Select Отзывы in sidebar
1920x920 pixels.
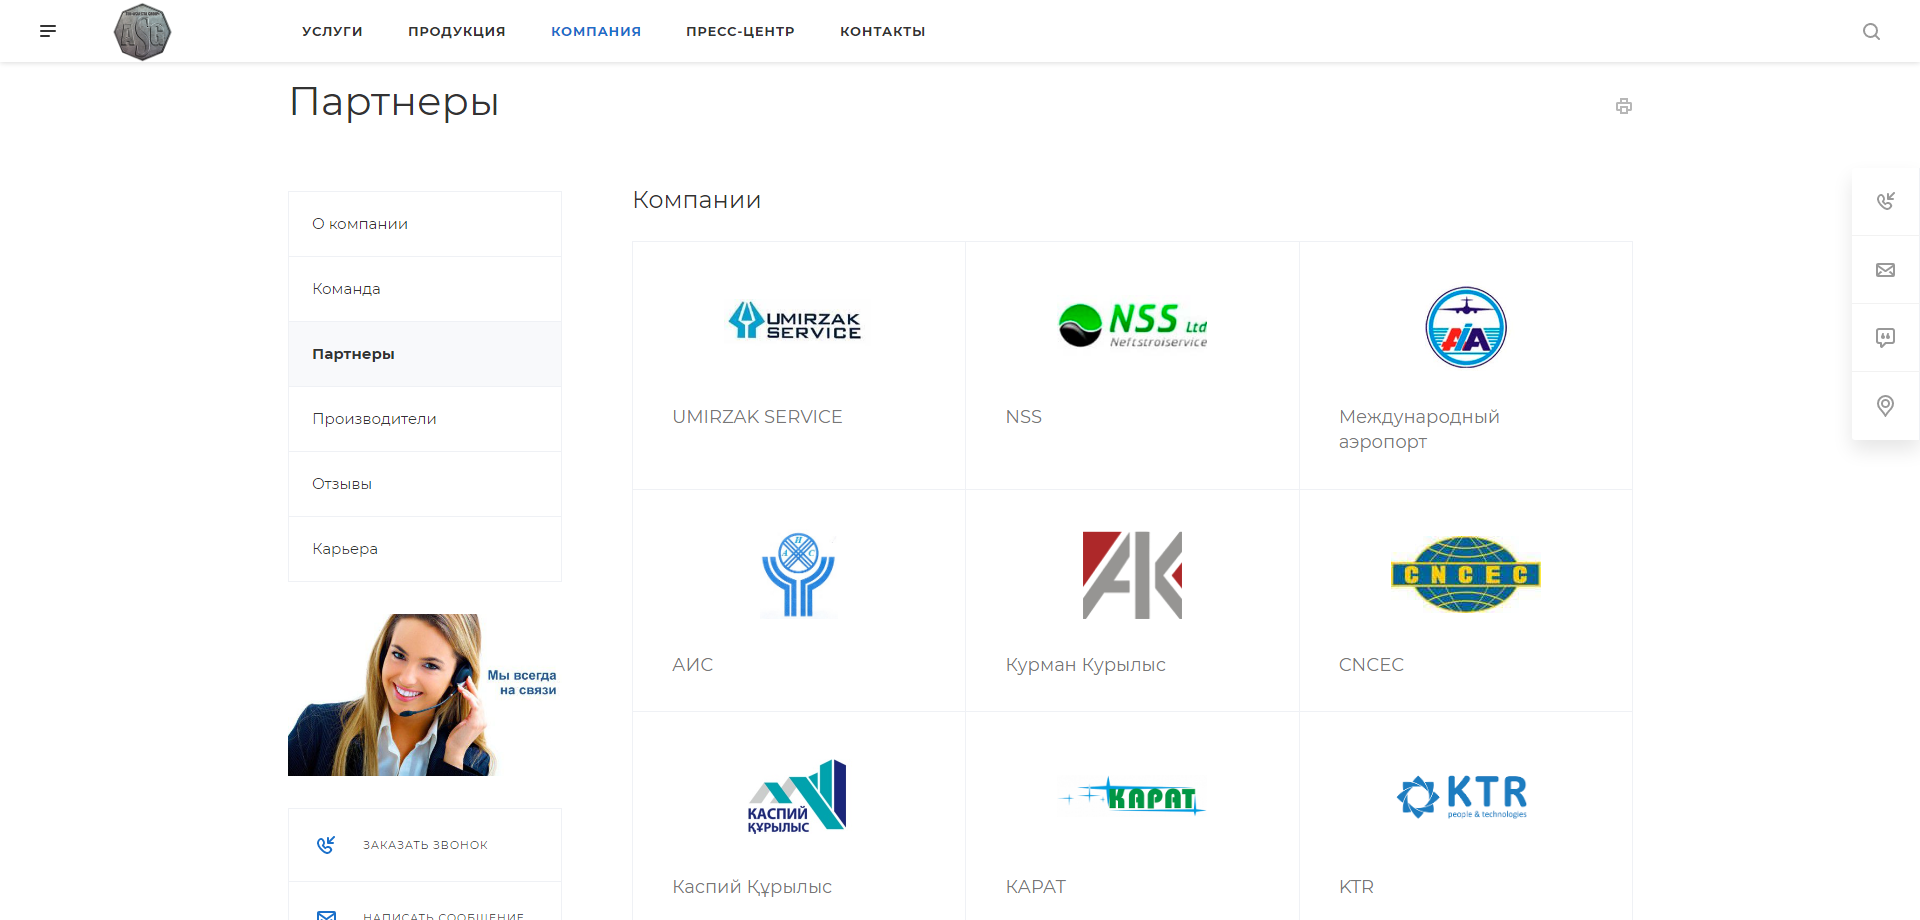[425, 484]
